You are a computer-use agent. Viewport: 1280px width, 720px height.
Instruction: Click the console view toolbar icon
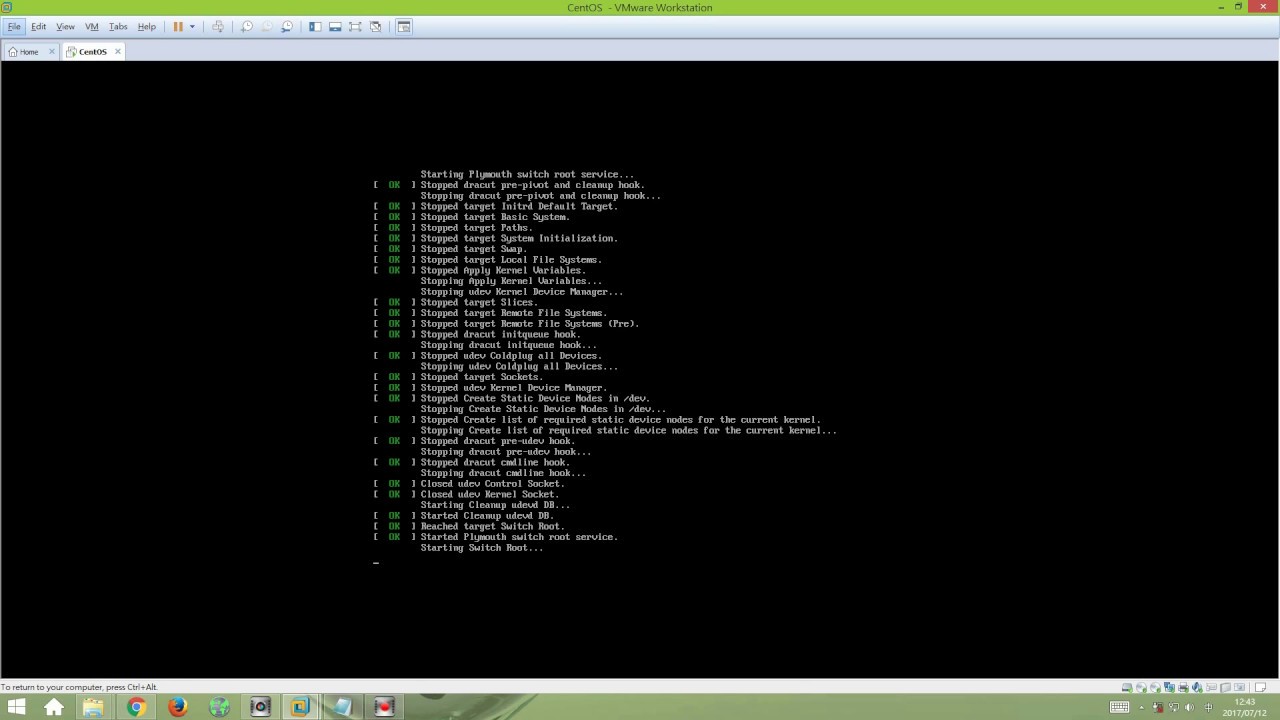point(404,26)
